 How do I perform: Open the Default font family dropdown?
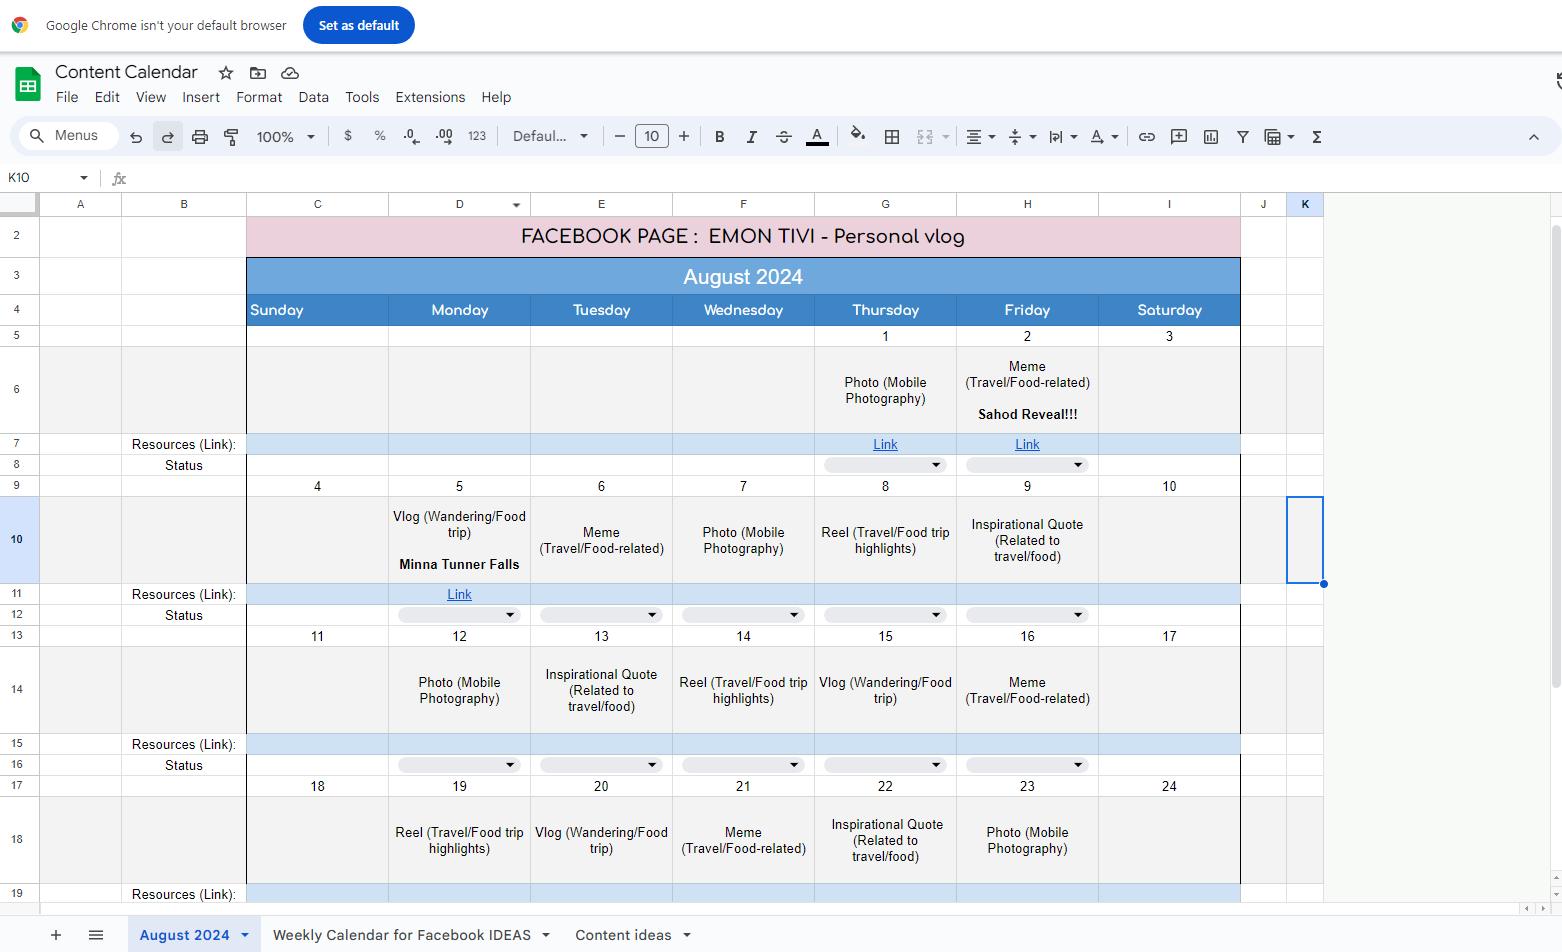(x=550, y=137)
